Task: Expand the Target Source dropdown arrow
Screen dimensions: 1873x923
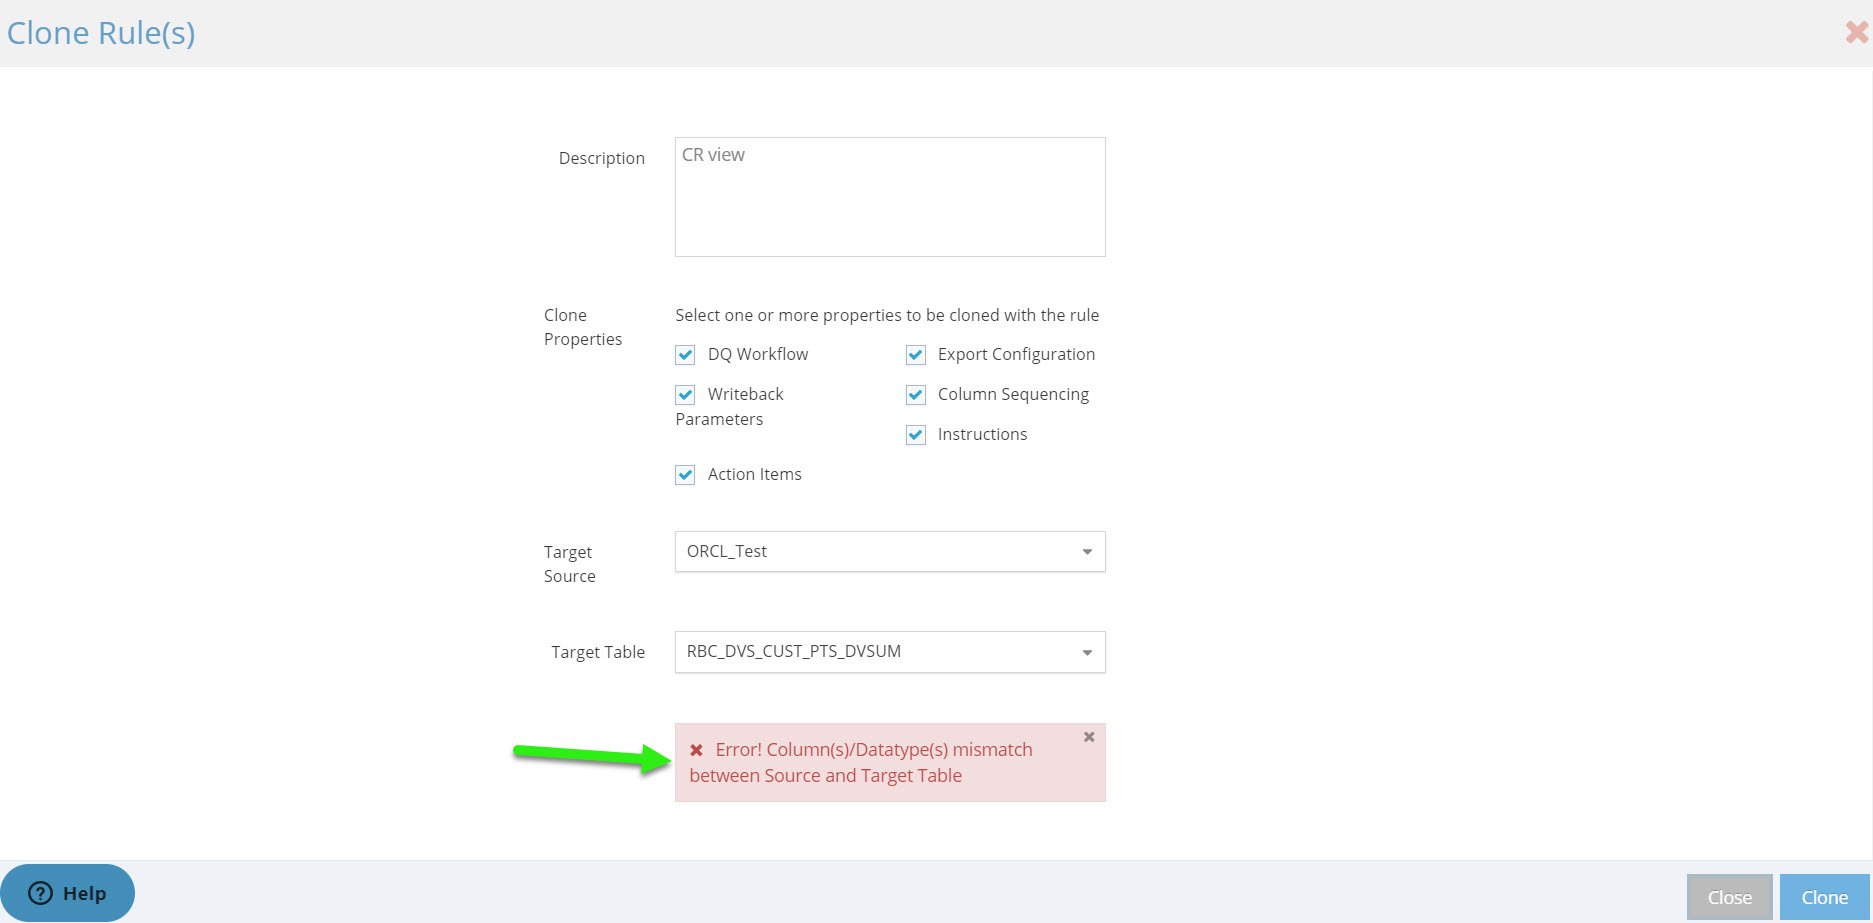Action: tap(1087, 552)
